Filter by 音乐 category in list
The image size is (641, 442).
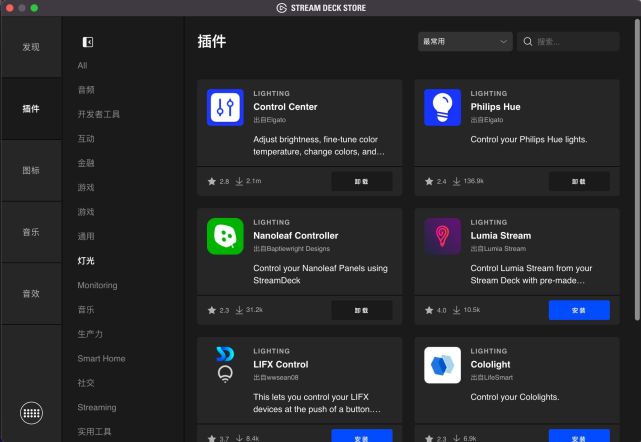[x=86, y=310]
